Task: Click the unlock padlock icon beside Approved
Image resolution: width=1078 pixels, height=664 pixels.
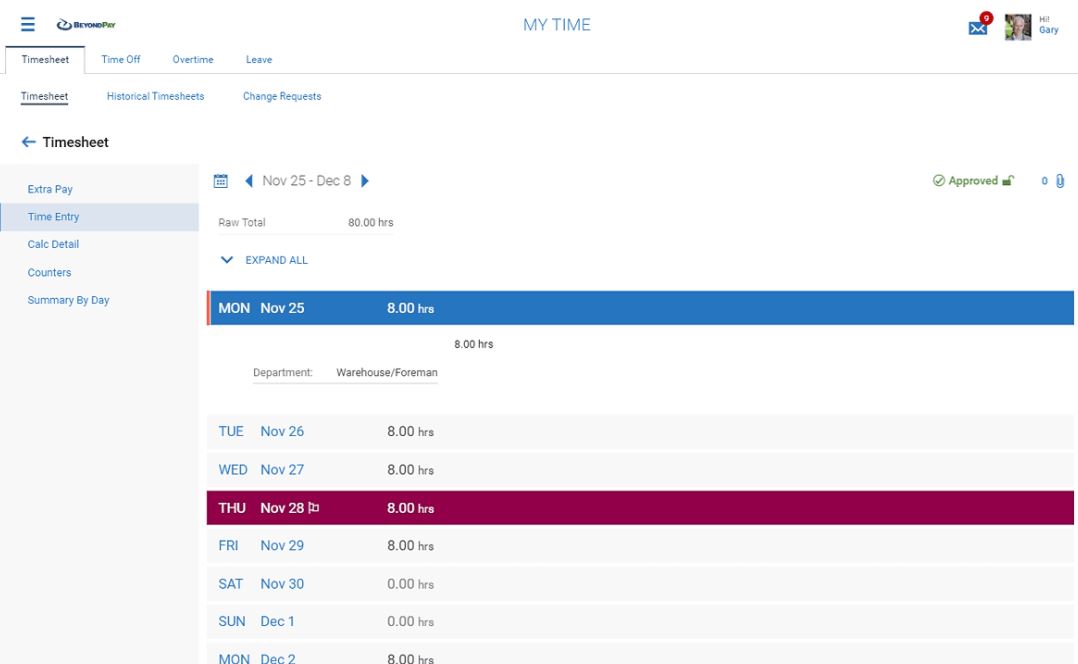Action: 1008,181
